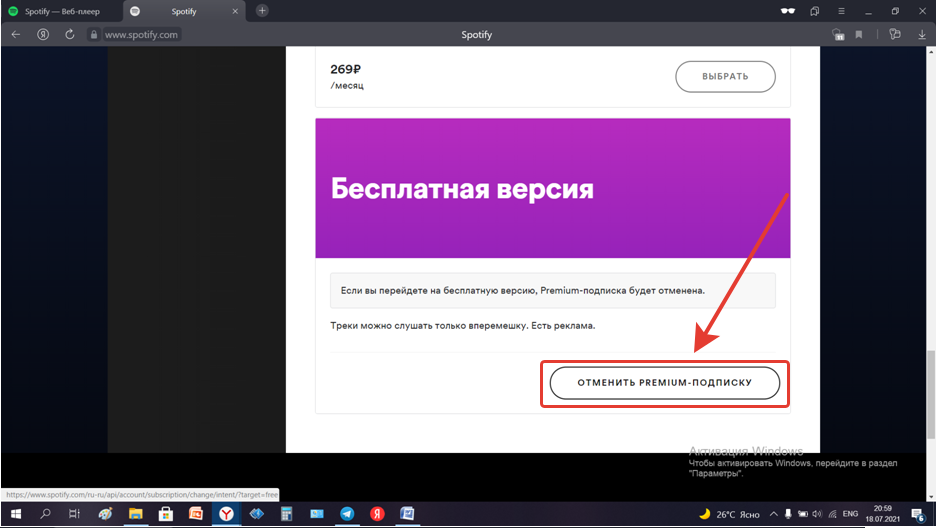The height and width of the screenshot is (528, 936).
Task: Click the www.spotify.com address field
Action: click(141, 34)
